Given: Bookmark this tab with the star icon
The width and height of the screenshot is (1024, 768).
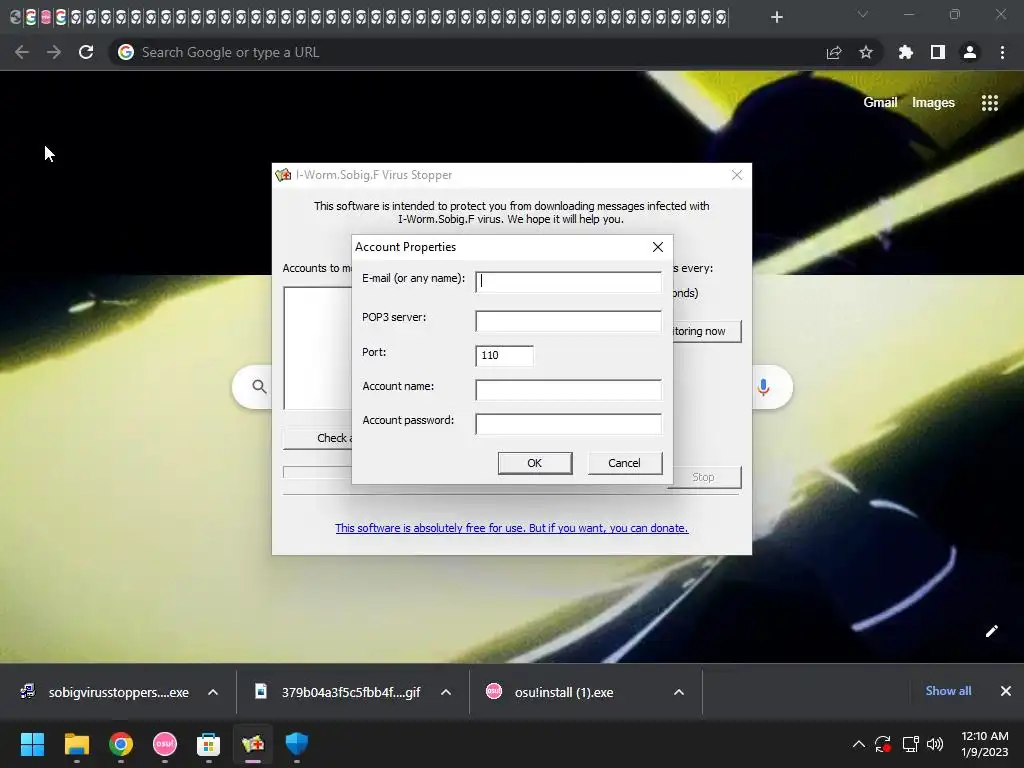Looking at the screenshot, I should click(x=866, y=52).
